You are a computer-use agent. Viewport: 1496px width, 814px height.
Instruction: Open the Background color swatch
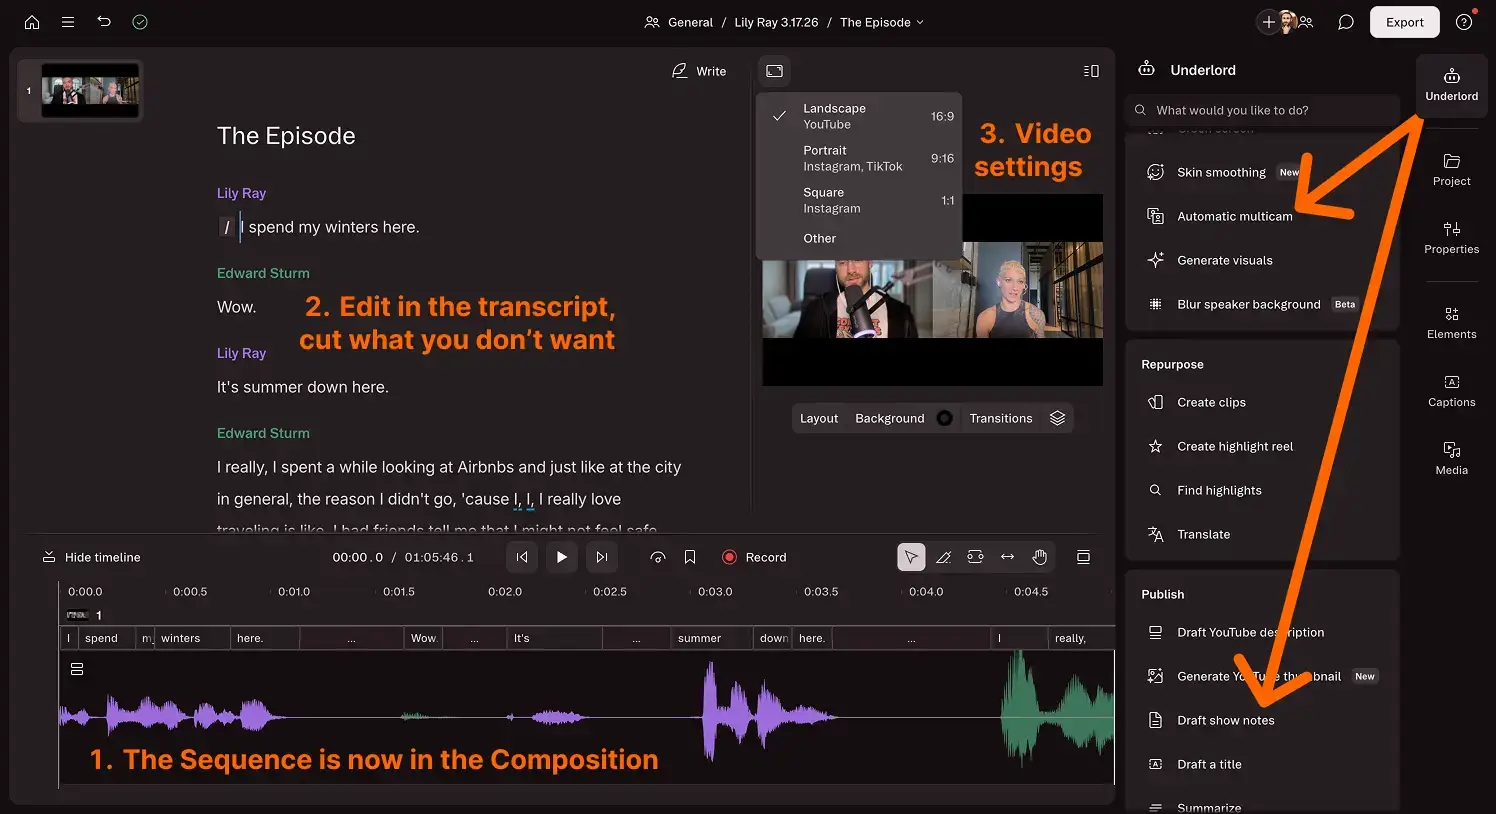(944, 418)
